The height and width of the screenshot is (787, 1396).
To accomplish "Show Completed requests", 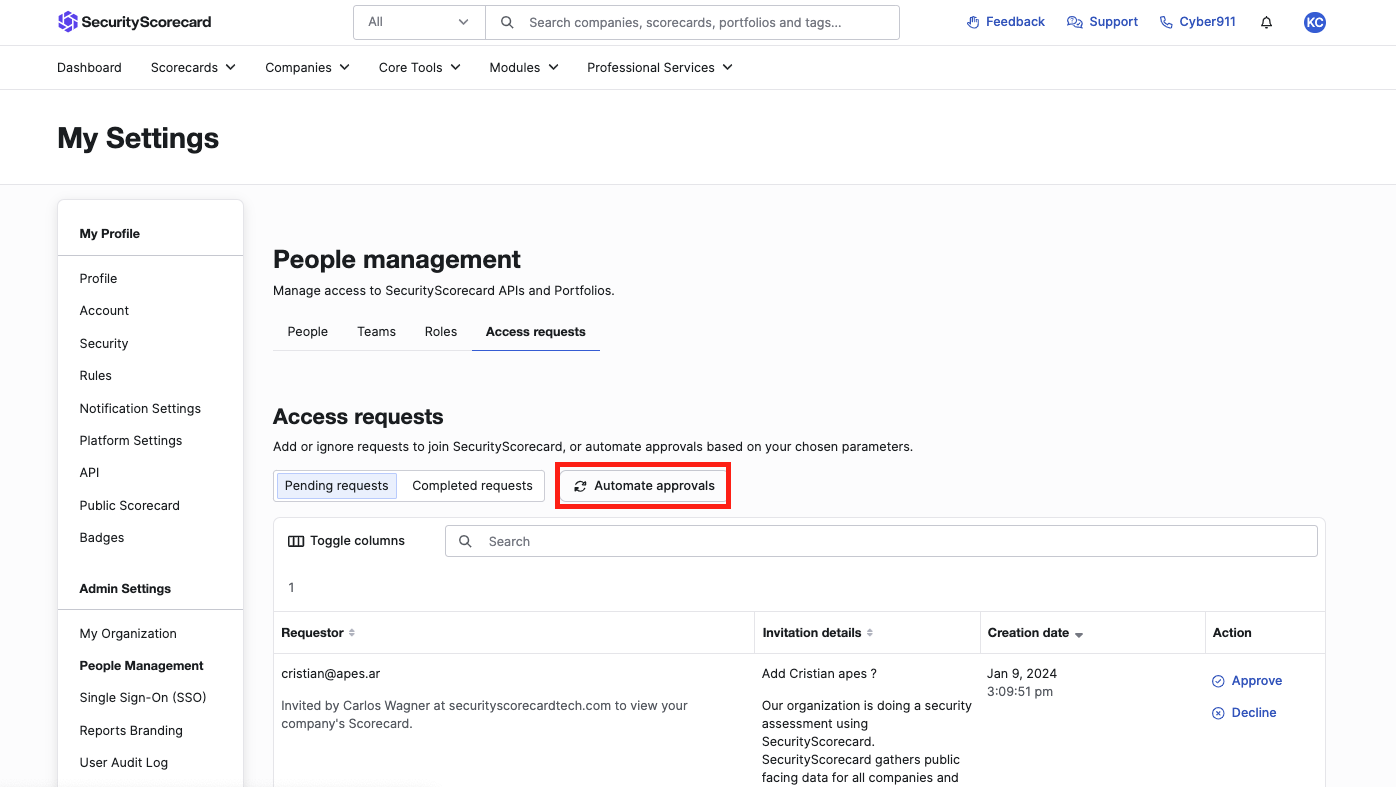I will [x=472, y=486].
